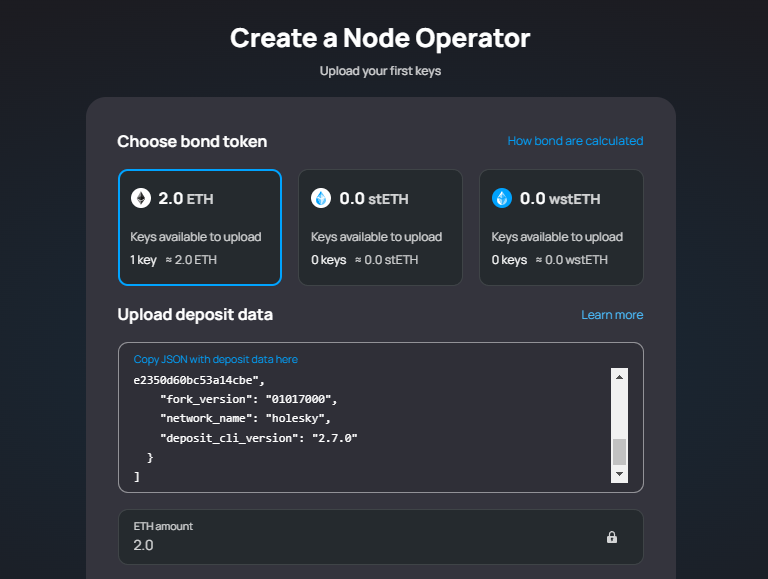Select the 2.0 ETH bond token card
This screenshot has height=579, width=768.
pyautogui.click(x=200, y=227)
